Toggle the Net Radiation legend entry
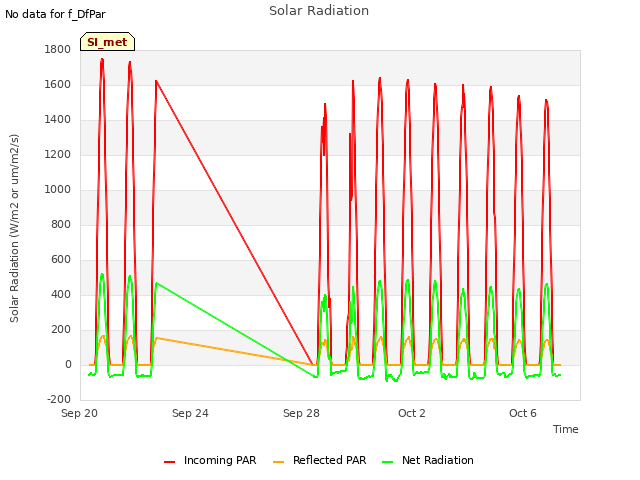Image resolution: width=640 pixels, height=480 pixels. pos(428,460)
